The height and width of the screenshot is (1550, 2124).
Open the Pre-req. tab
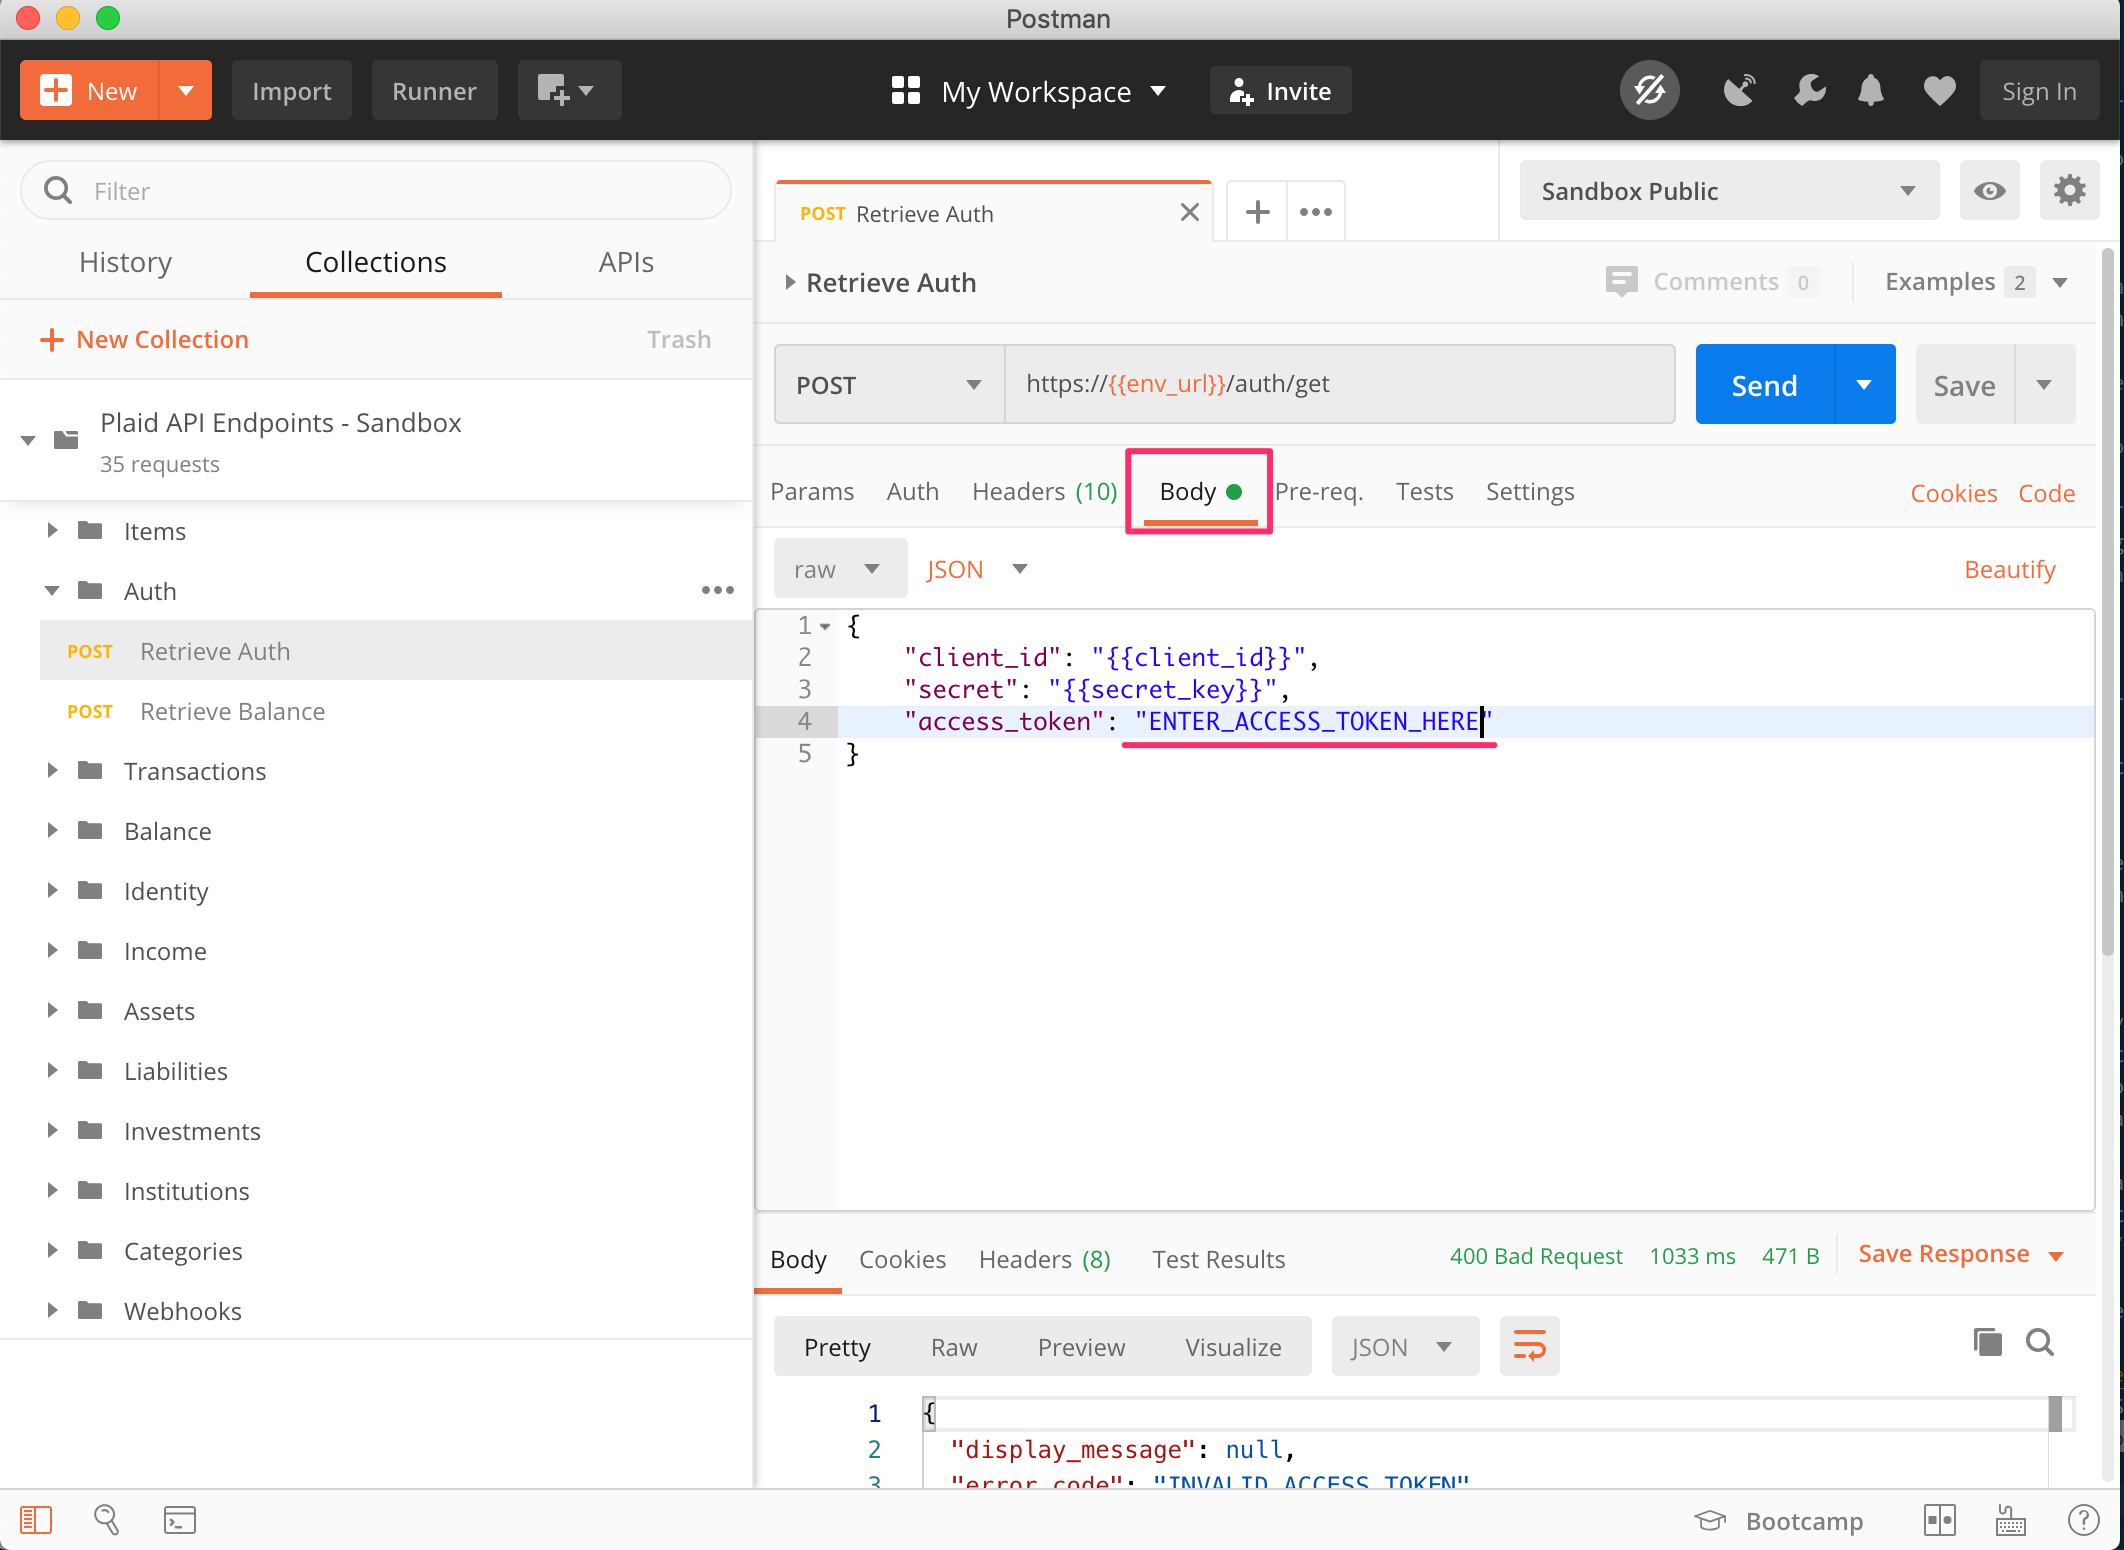click(1319, 491)
